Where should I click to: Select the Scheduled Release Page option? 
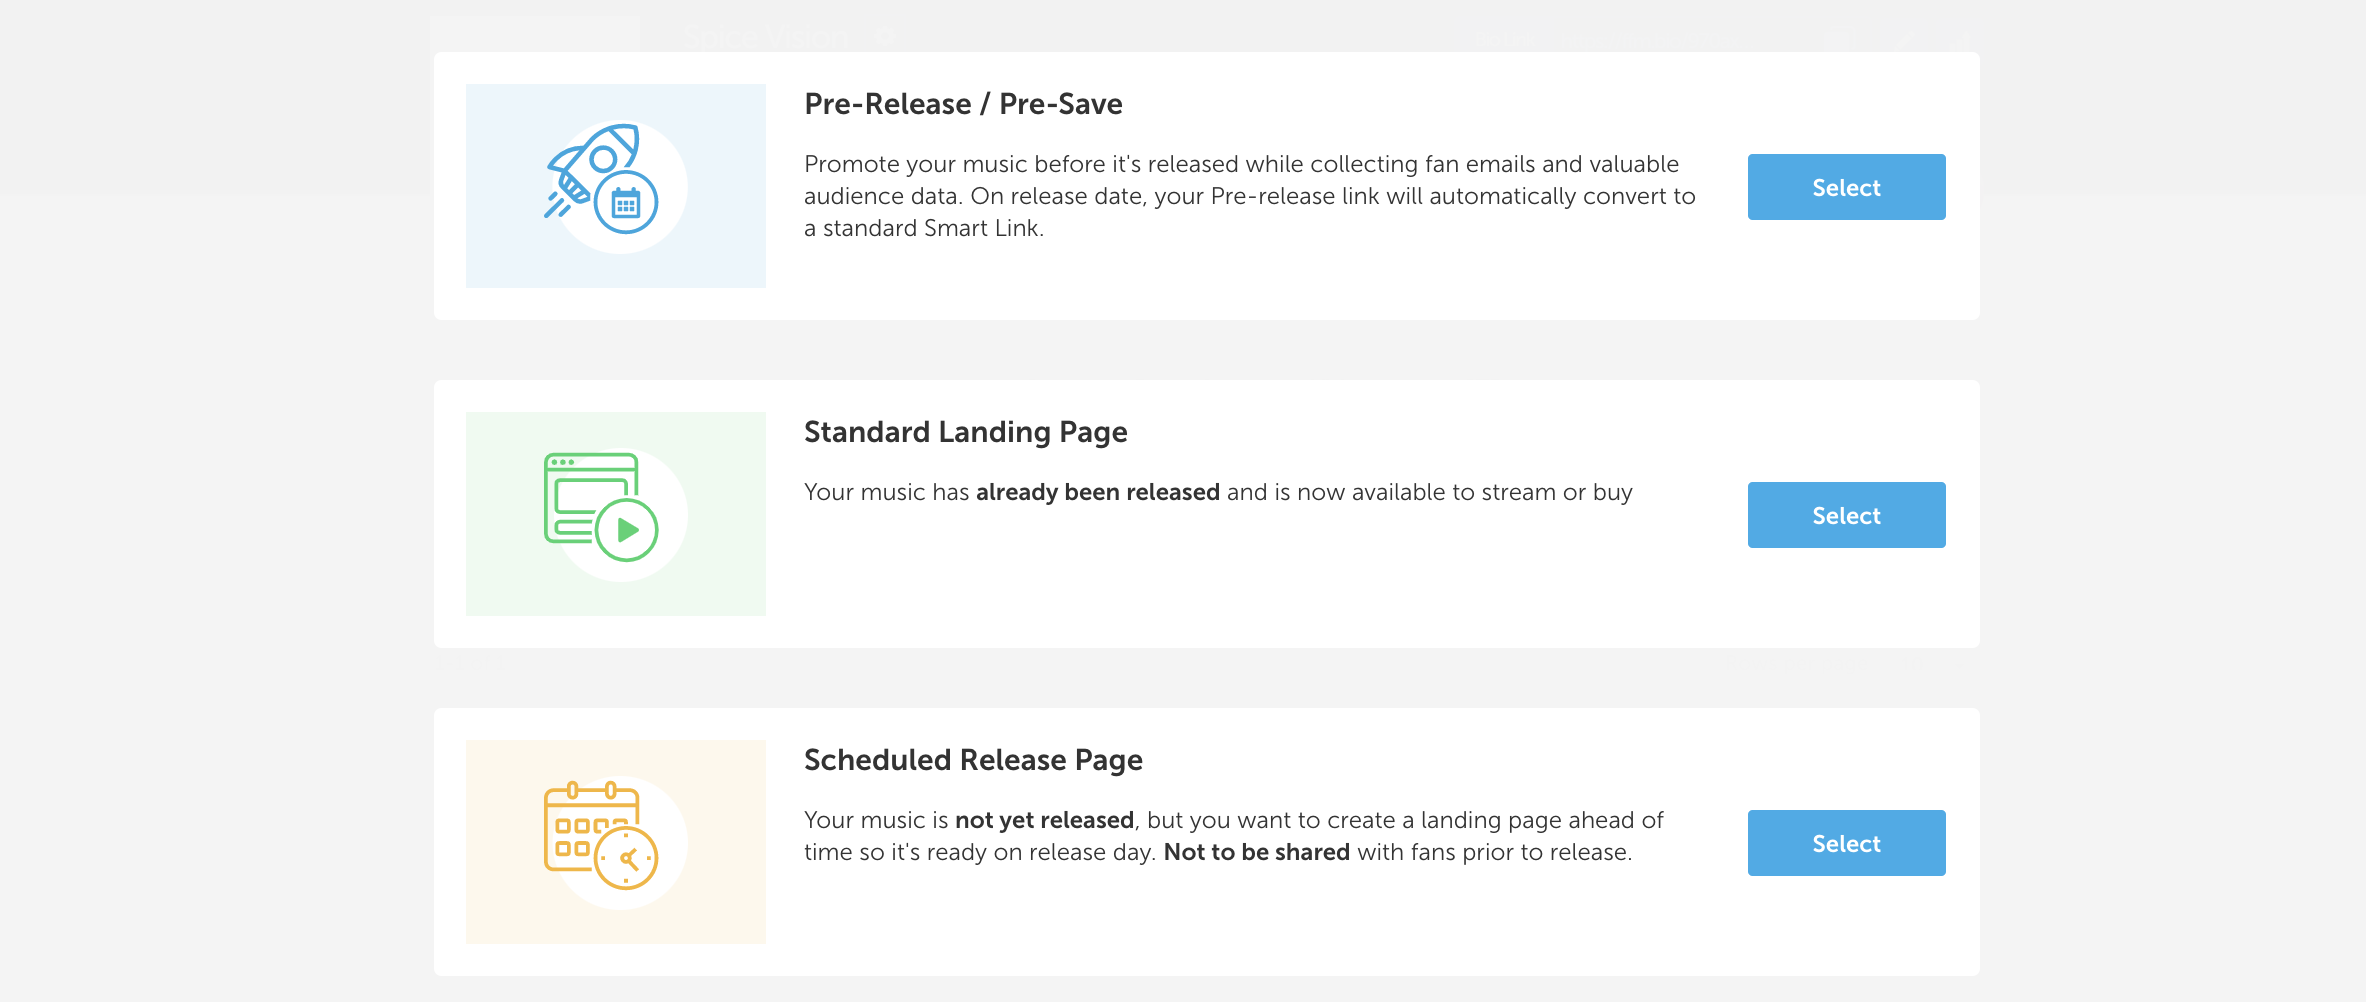click(1846, 843)
